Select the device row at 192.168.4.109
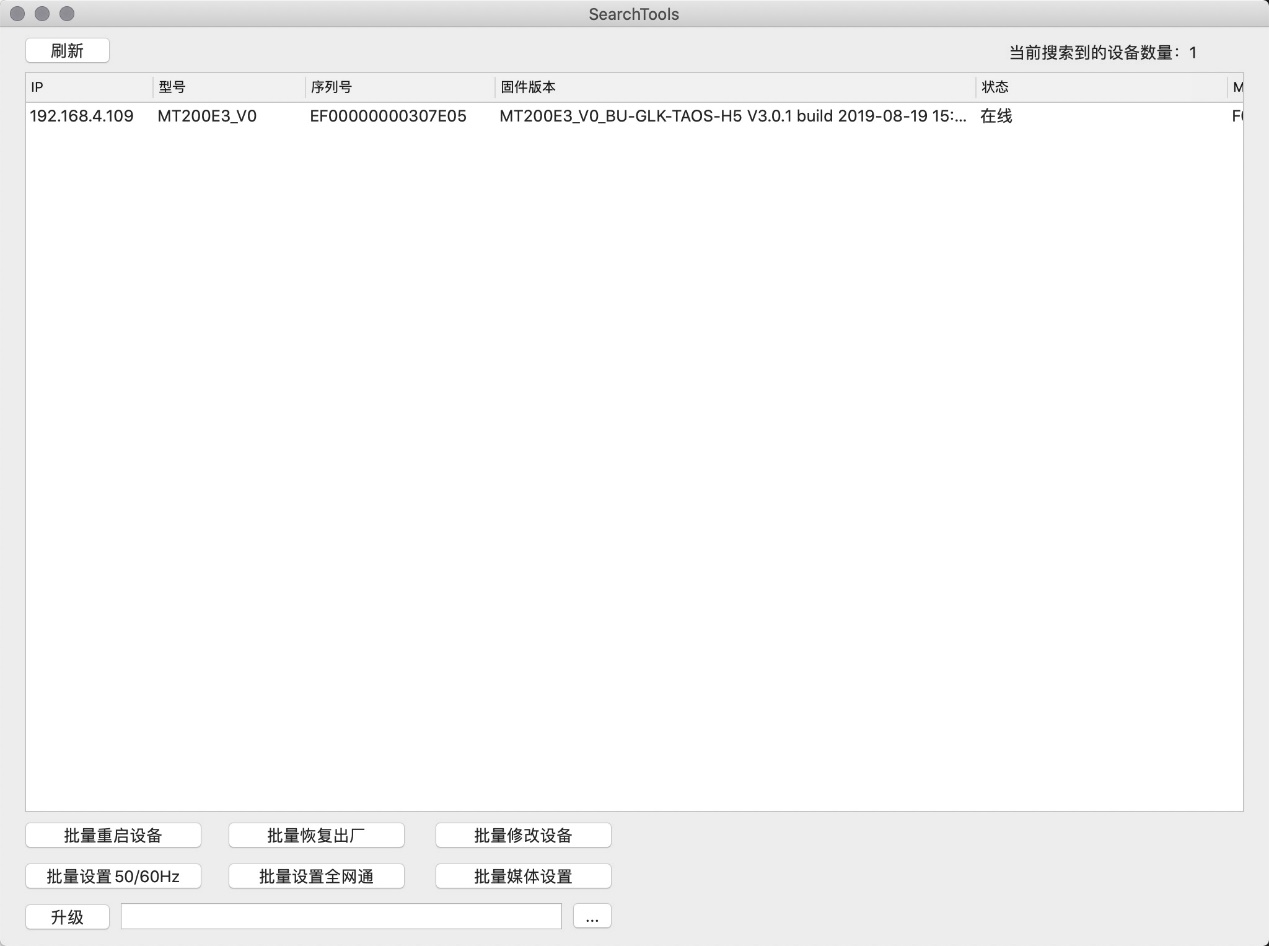 click(82, 116)
